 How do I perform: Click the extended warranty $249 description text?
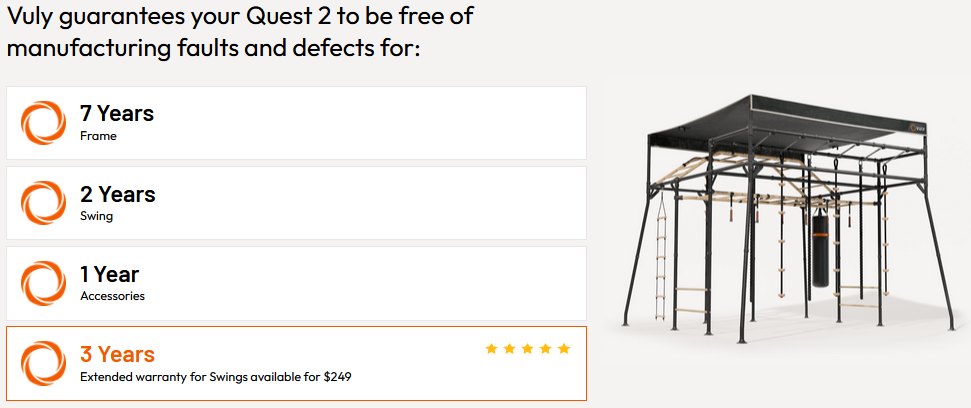point(215,378)
